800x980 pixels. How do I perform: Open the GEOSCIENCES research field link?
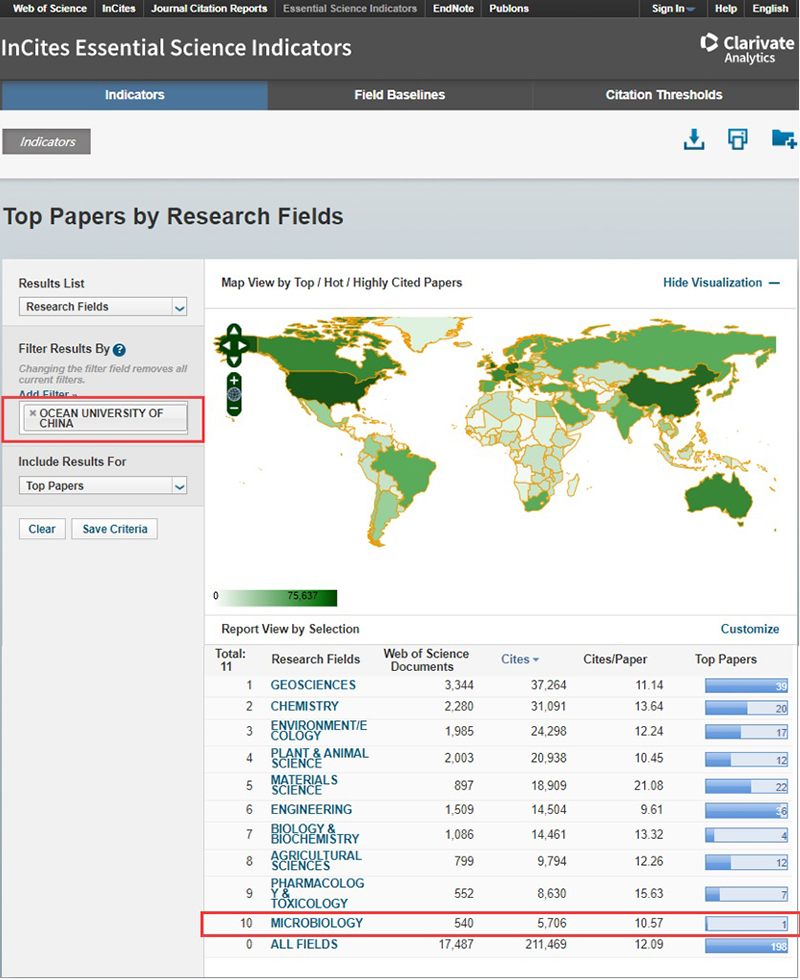click(x=313, y=685)
